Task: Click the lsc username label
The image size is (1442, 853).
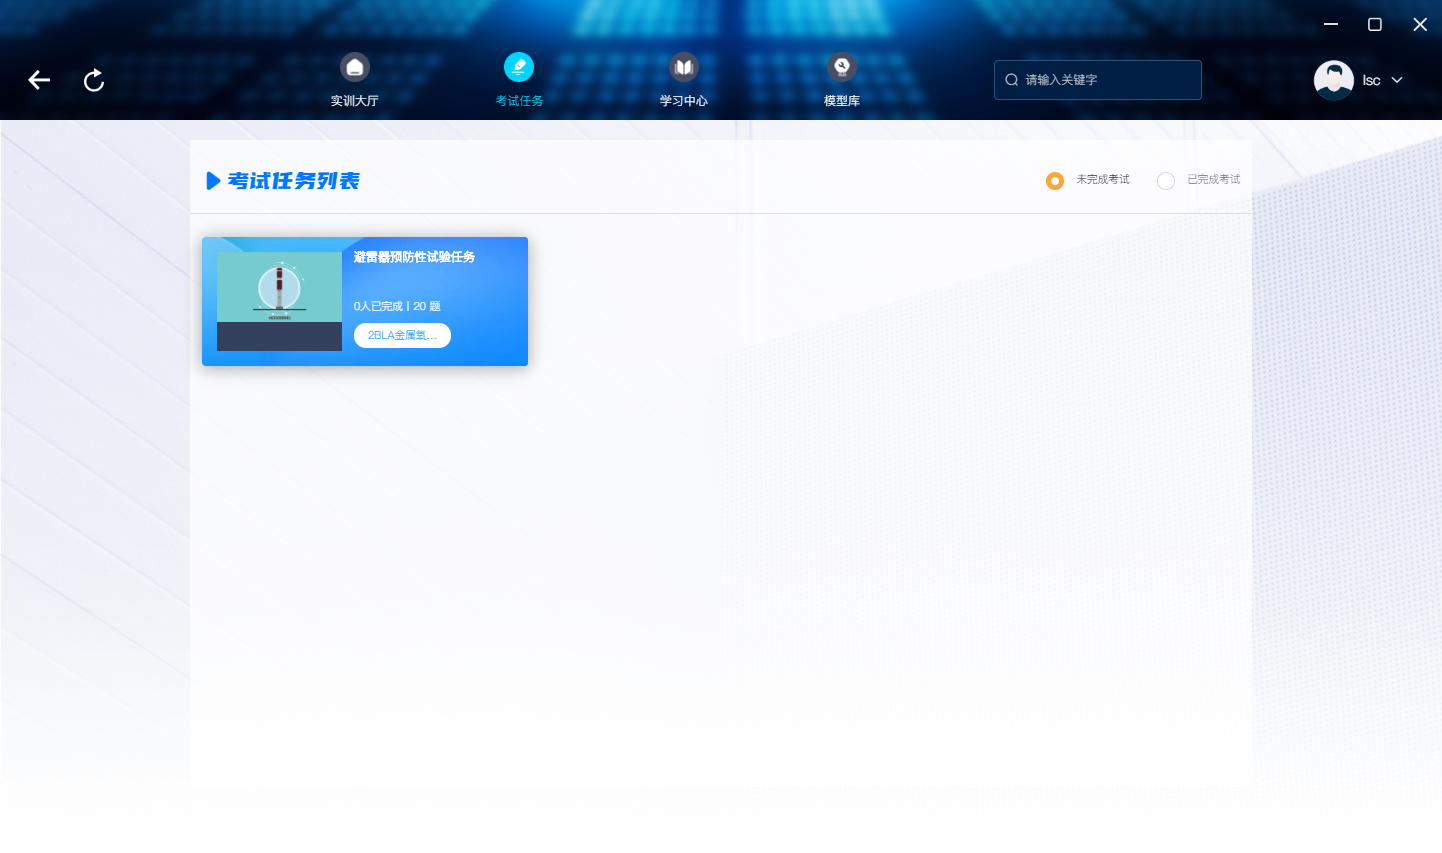Action: (1371, 80)
